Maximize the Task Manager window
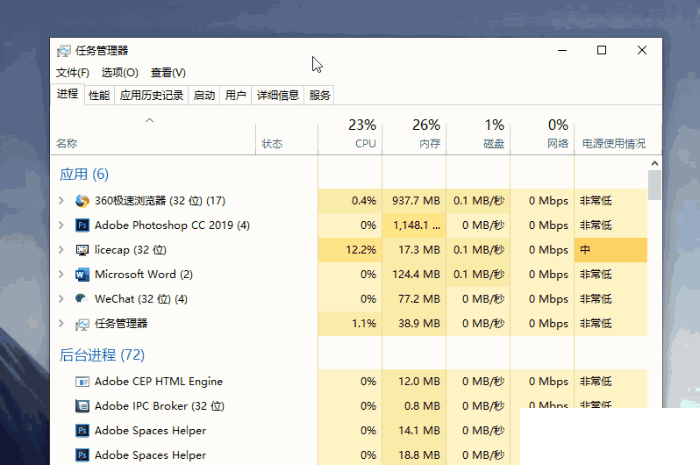Viewport: 700px width, 465px height. [601, 50]
